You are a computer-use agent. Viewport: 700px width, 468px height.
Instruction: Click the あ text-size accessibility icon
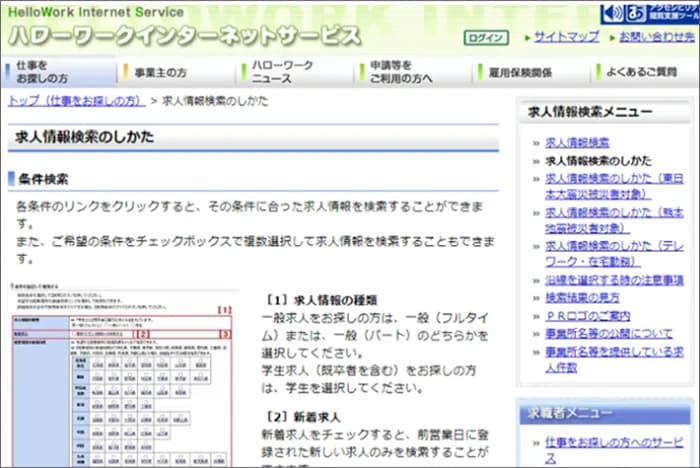pos(635,13)
